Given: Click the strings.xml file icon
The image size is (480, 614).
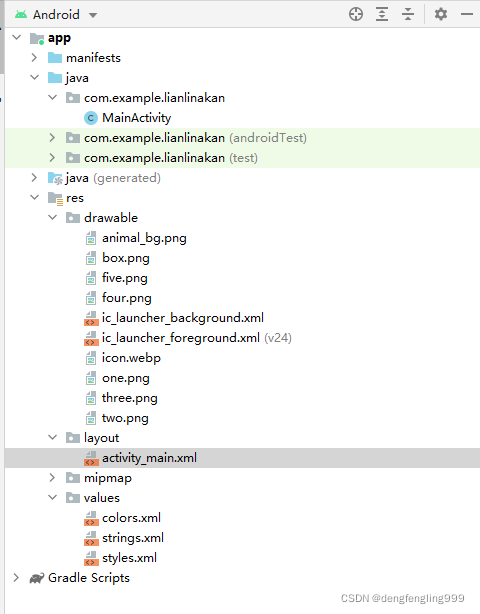Looking at the screenshot, I should tap(91, 538).
